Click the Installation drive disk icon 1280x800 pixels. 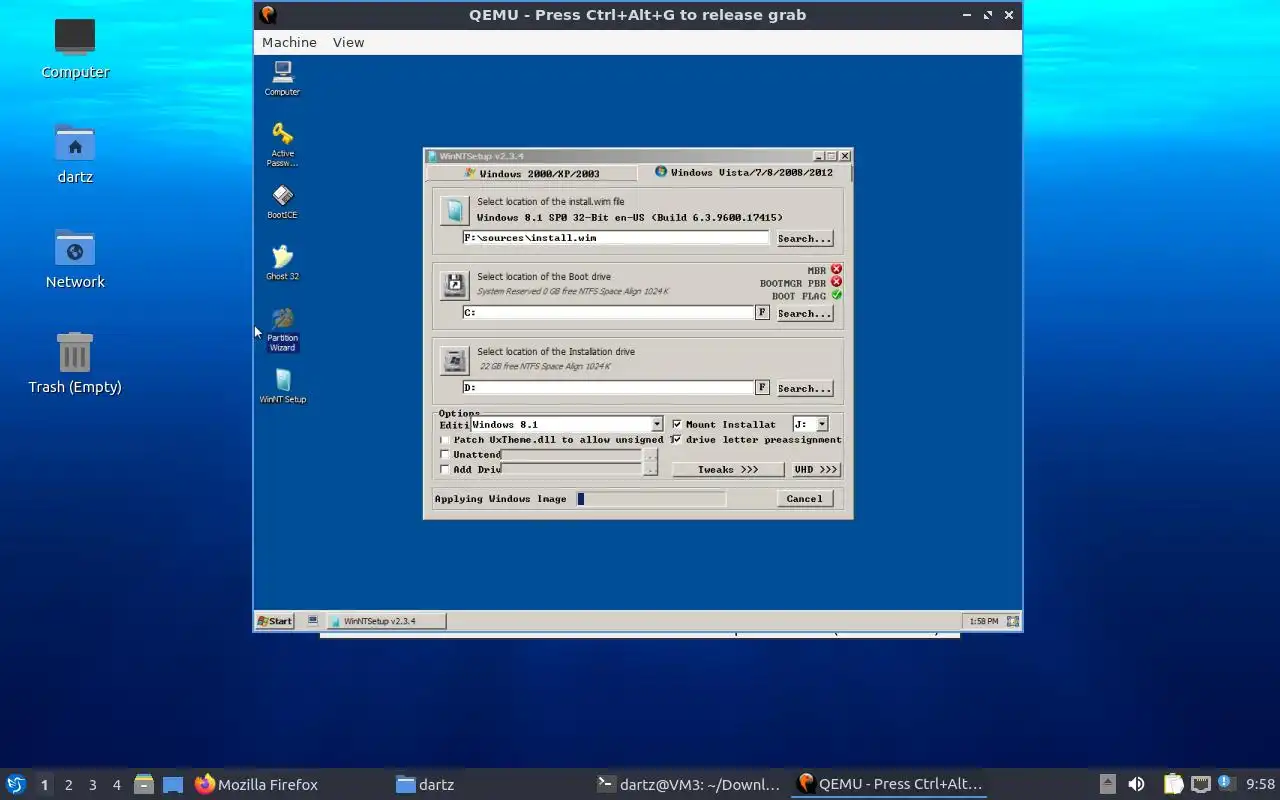[x=454, y=360]
